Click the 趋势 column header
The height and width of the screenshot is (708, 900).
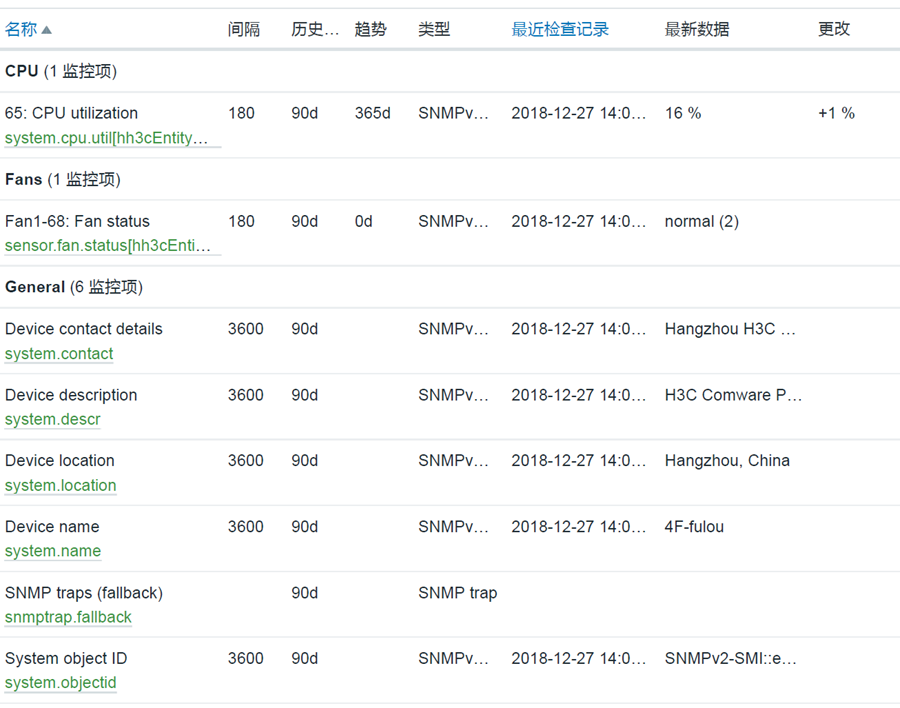point(371,29)
